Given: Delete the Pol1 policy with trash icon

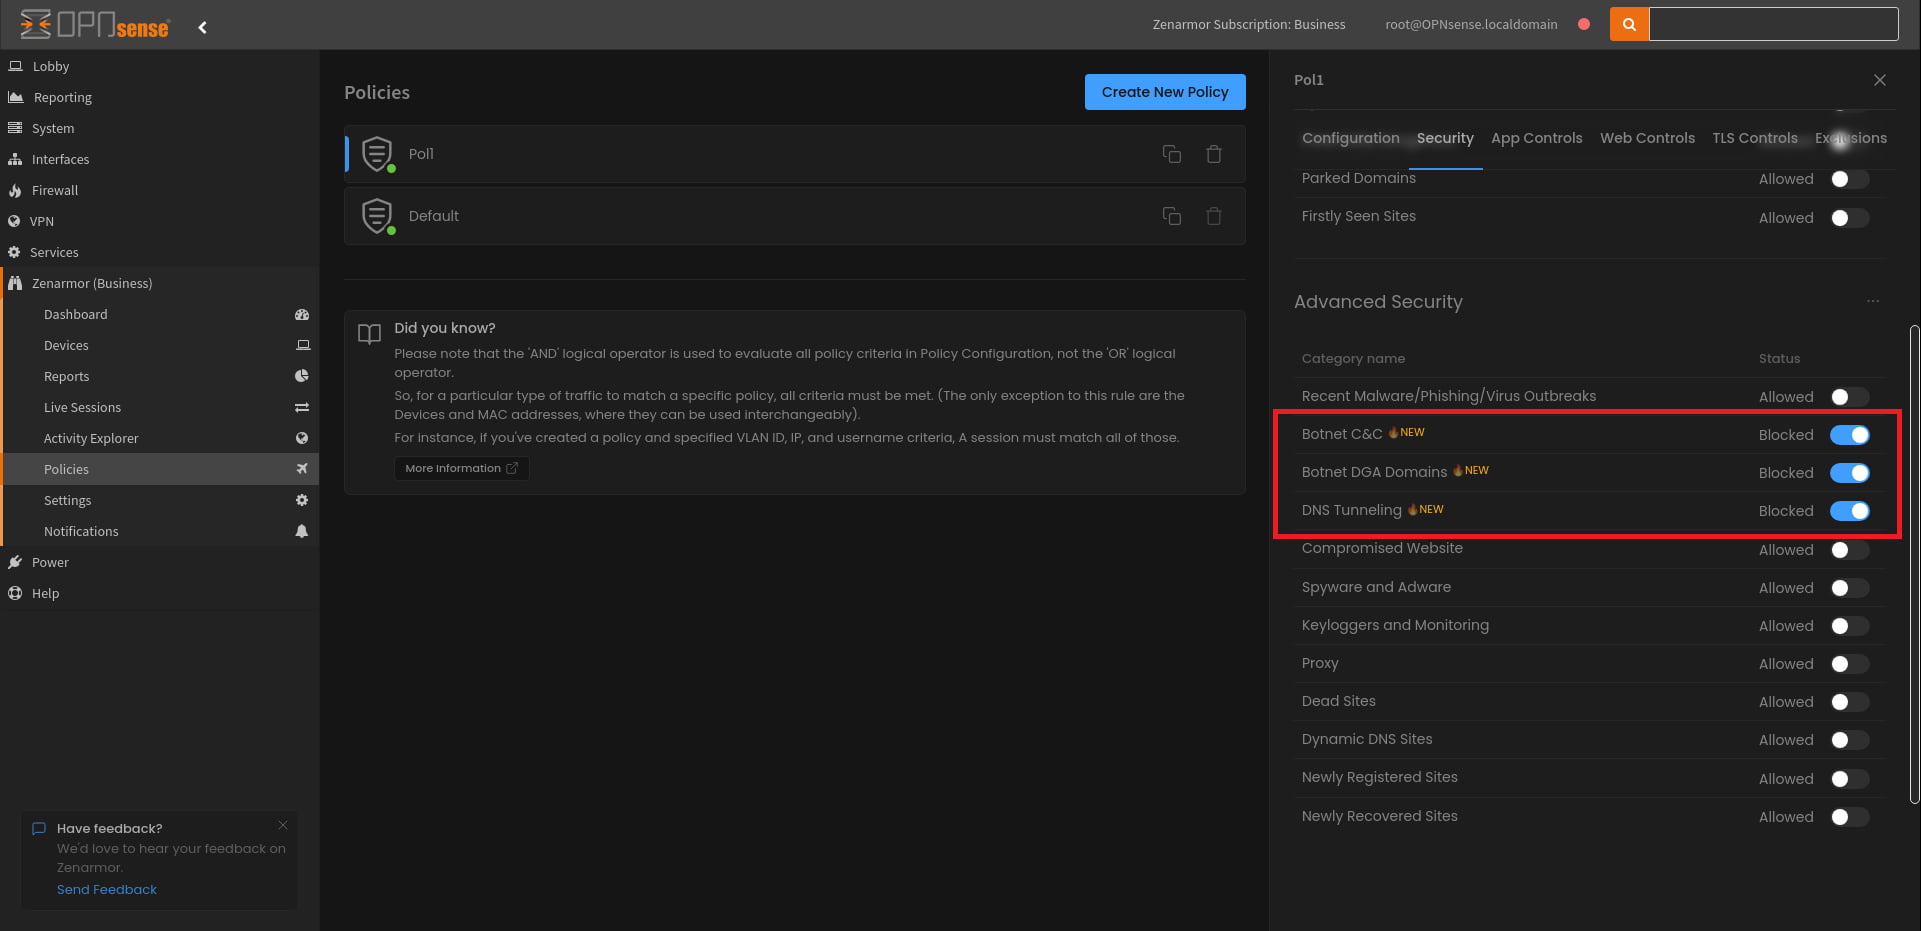Looking at the screenshot, I should 1214,154.
